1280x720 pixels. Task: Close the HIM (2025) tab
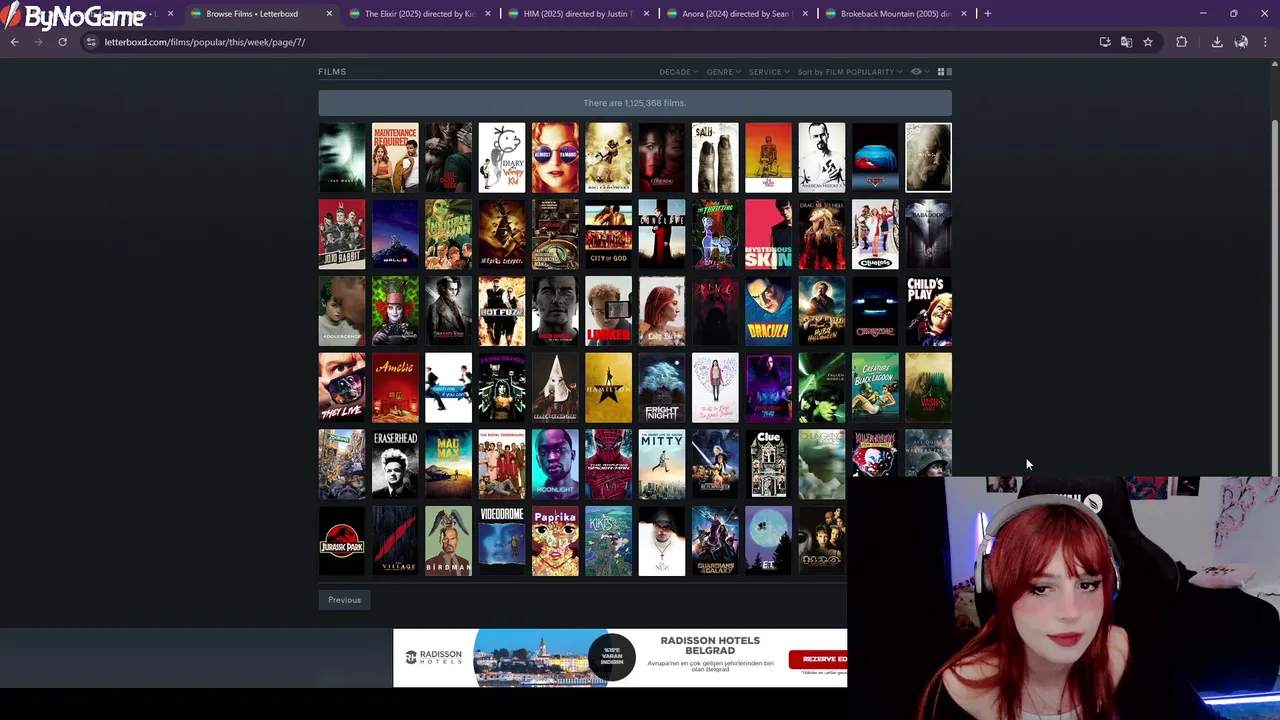click(x=646, y=14)
